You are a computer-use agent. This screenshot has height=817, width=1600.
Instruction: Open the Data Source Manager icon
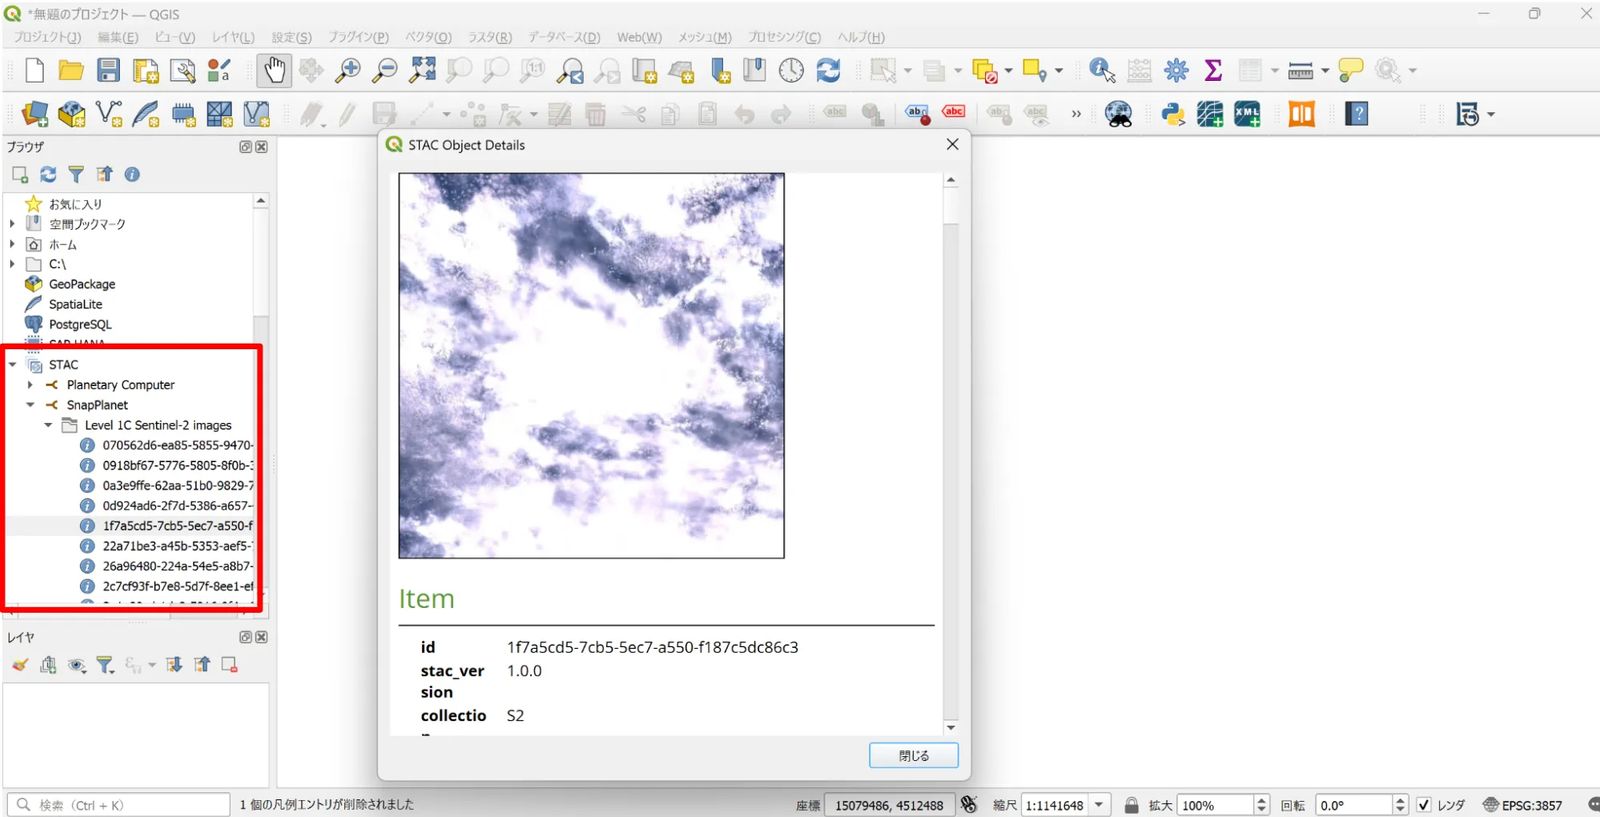tap(34, 114)
